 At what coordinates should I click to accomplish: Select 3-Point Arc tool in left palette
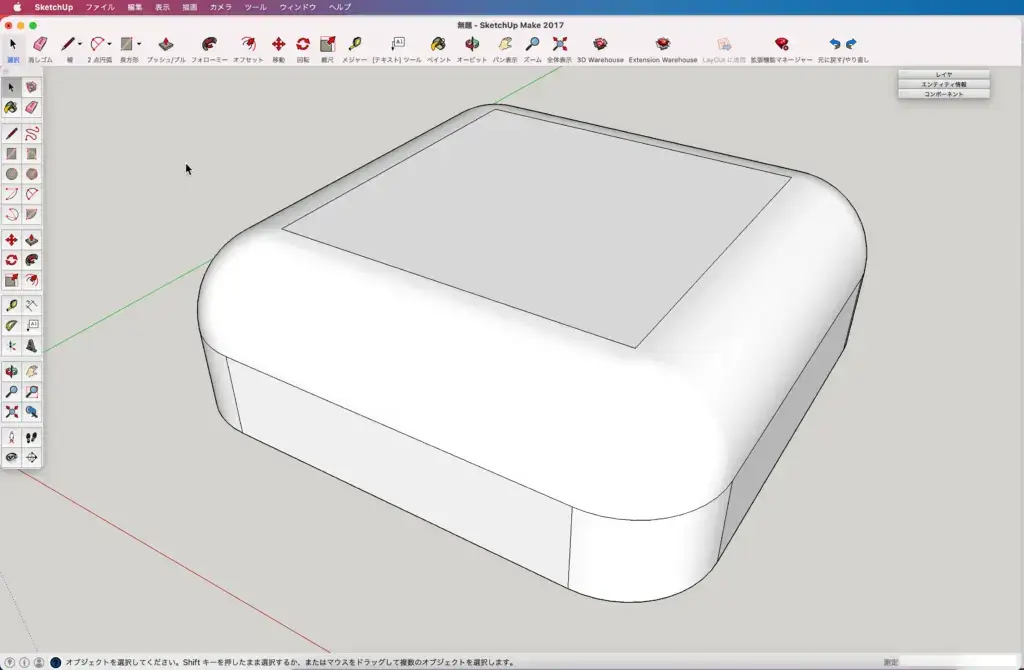11,214
